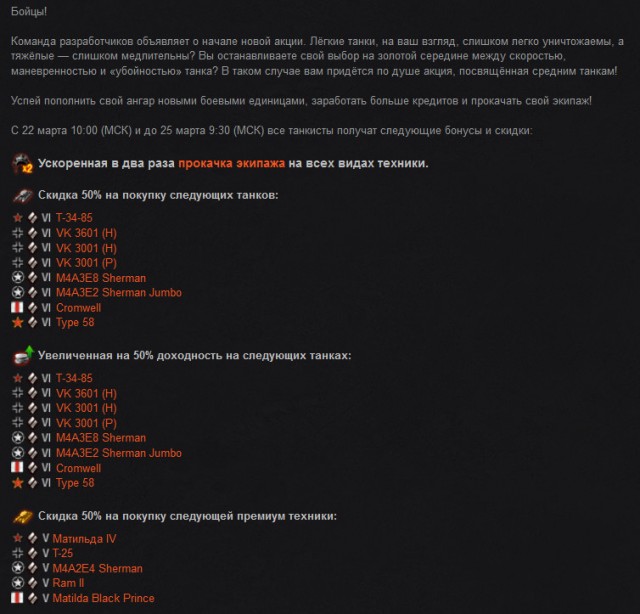The height and width of the screenshot is (614, 640).
Task: Open VK 3001 (P) link in the discount list
Action: click(x=86, y=263)
